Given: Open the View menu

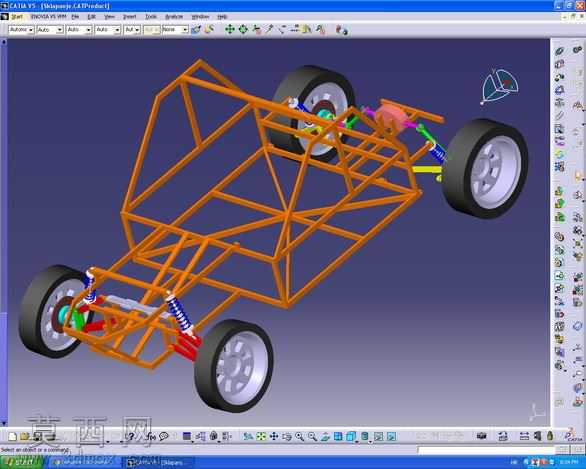Looking at the screenshot, I should tap(109, 17).
